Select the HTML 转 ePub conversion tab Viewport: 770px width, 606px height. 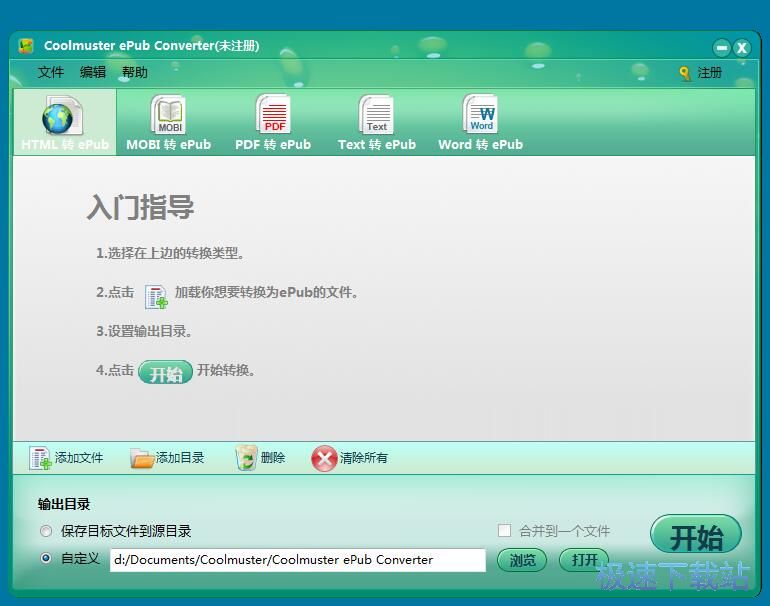[x=65, y=122]
